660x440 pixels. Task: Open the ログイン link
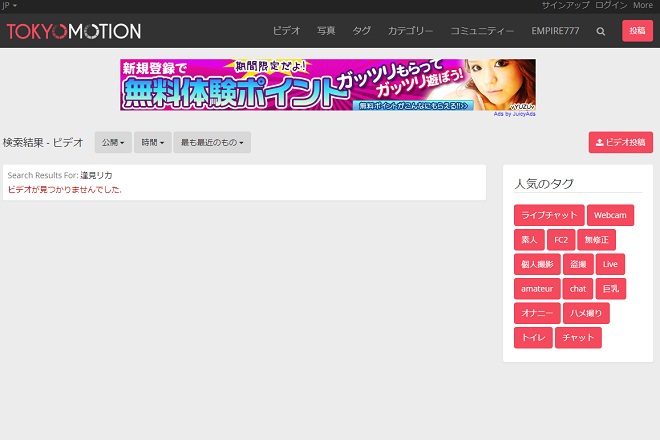click(x=611, y=6)
